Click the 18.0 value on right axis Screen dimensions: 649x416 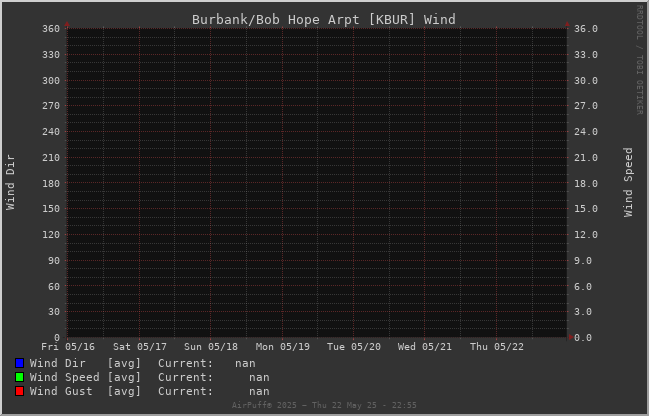[x=586, y=184]
